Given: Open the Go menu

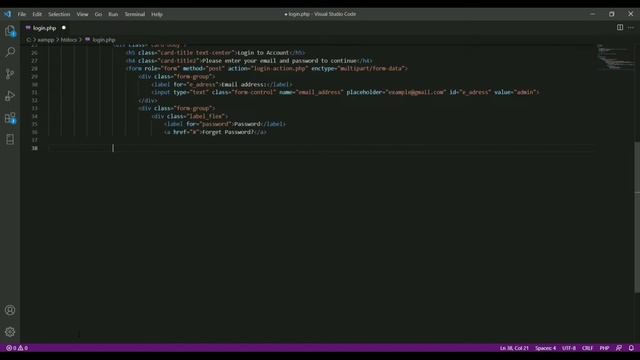Looking at the screenshot, I should (x=98, y=14).
